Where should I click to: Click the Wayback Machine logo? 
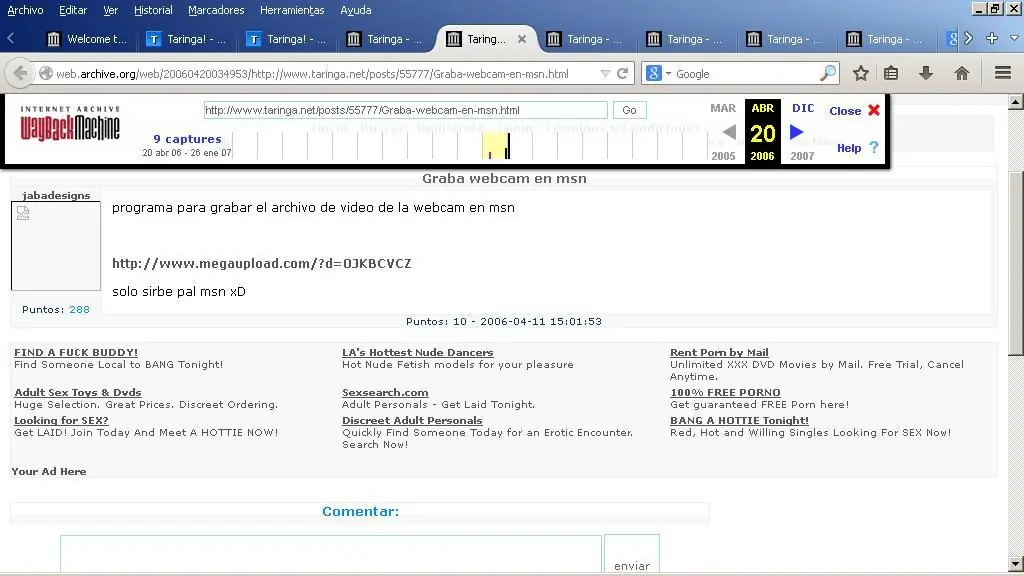coord(70,124)
